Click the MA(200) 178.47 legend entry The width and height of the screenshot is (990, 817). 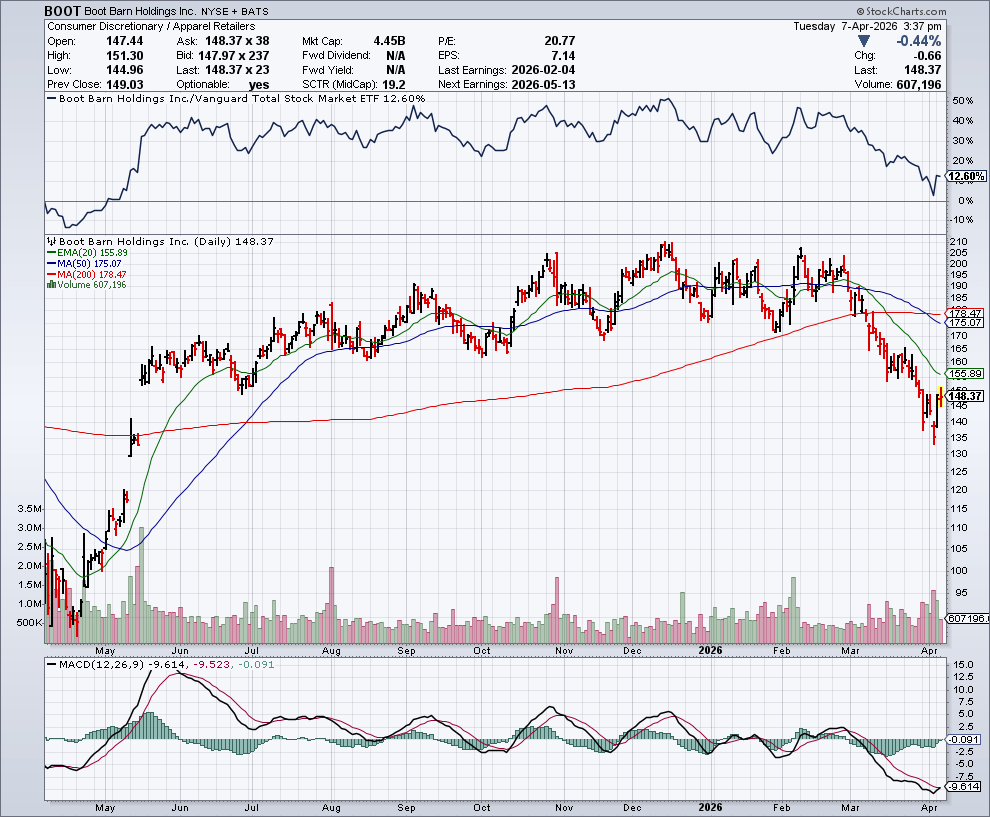pos(86,274)
